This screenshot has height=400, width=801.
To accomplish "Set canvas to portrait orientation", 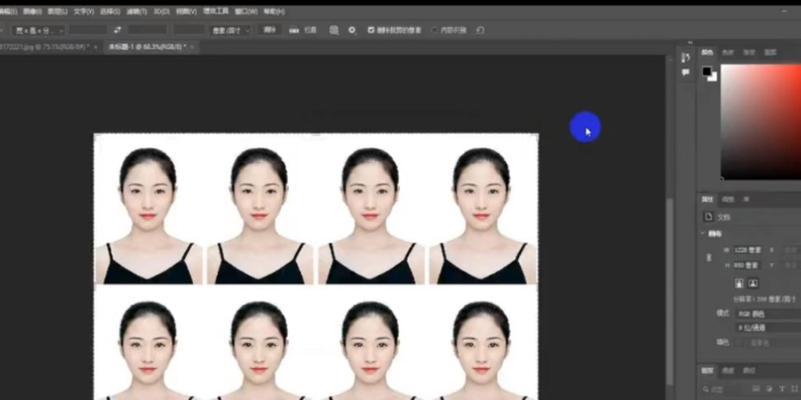I will point(739,283).
